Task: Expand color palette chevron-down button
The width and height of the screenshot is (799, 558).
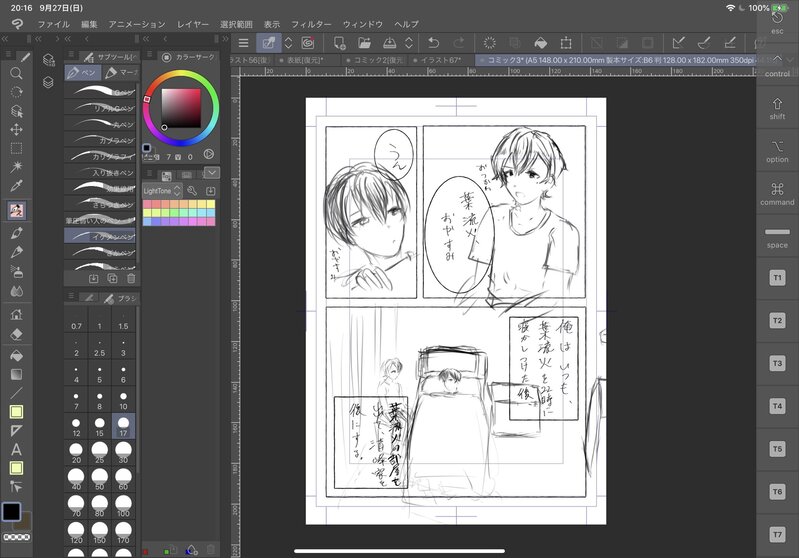Action: point(212,173)
